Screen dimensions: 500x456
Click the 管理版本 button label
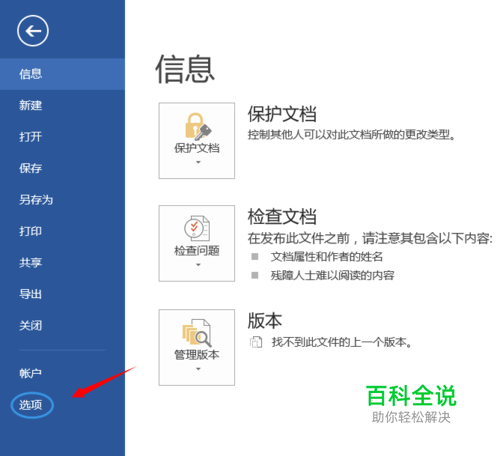click(197, 355)
